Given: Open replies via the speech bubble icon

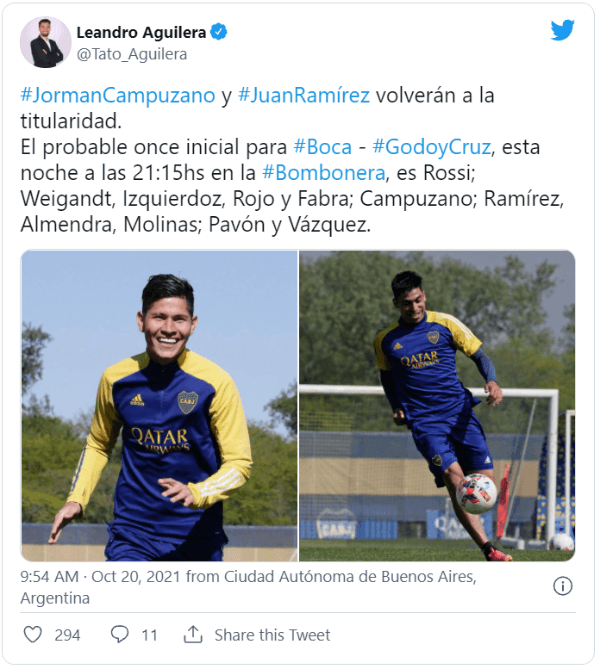Looking at the screenshot, I should pyautogui.click(x=119, y=634).
